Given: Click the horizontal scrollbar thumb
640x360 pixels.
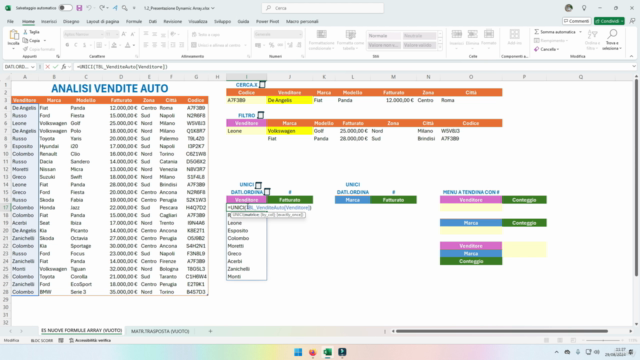Looking at the screenshot, I should point(502,331).
